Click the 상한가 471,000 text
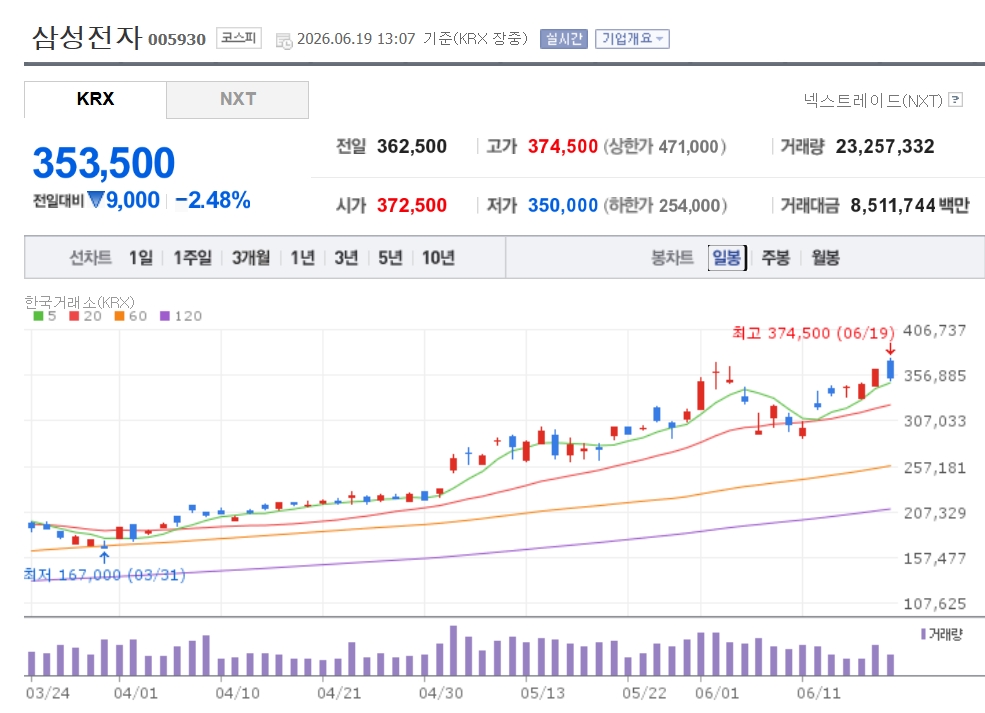This screenshot has width=985, height=713. click(665, 146)
